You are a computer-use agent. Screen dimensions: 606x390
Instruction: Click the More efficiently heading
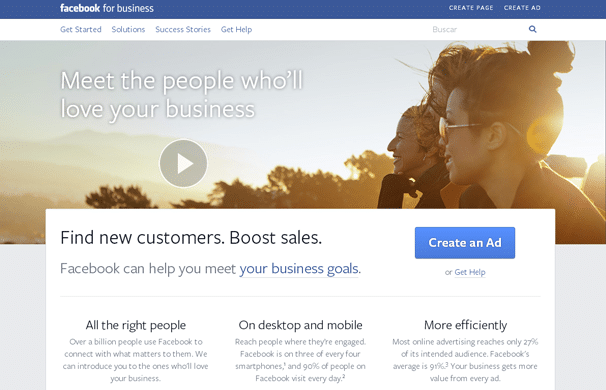coord(465,325)
